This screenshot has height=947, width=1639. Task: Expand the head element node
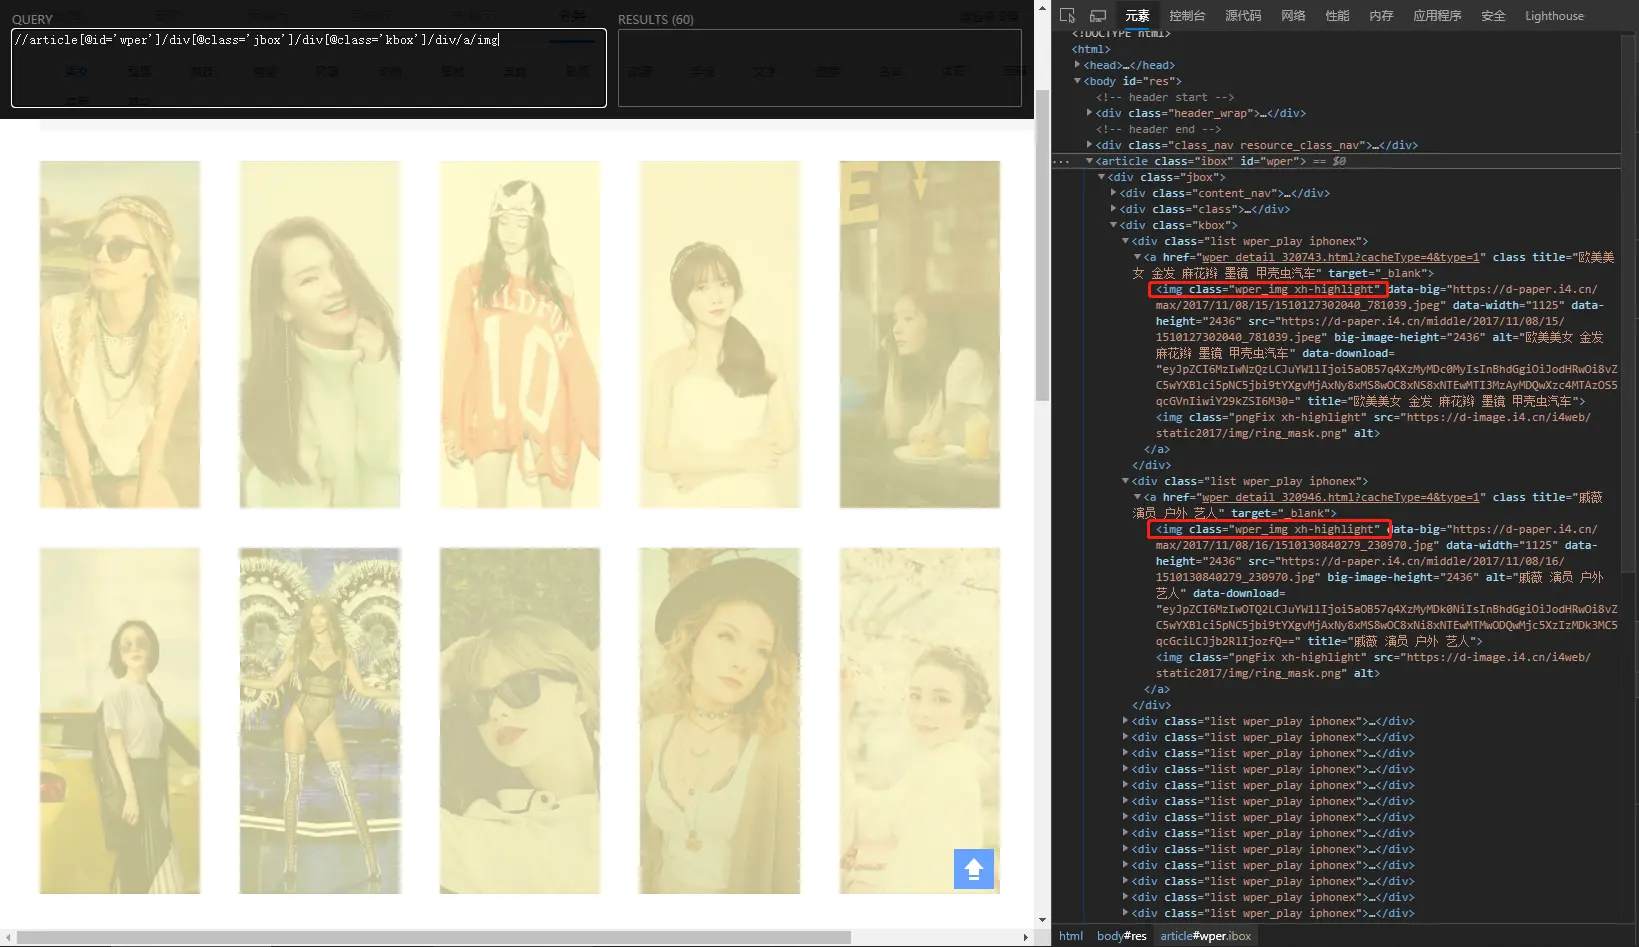tap(1077, 65)
